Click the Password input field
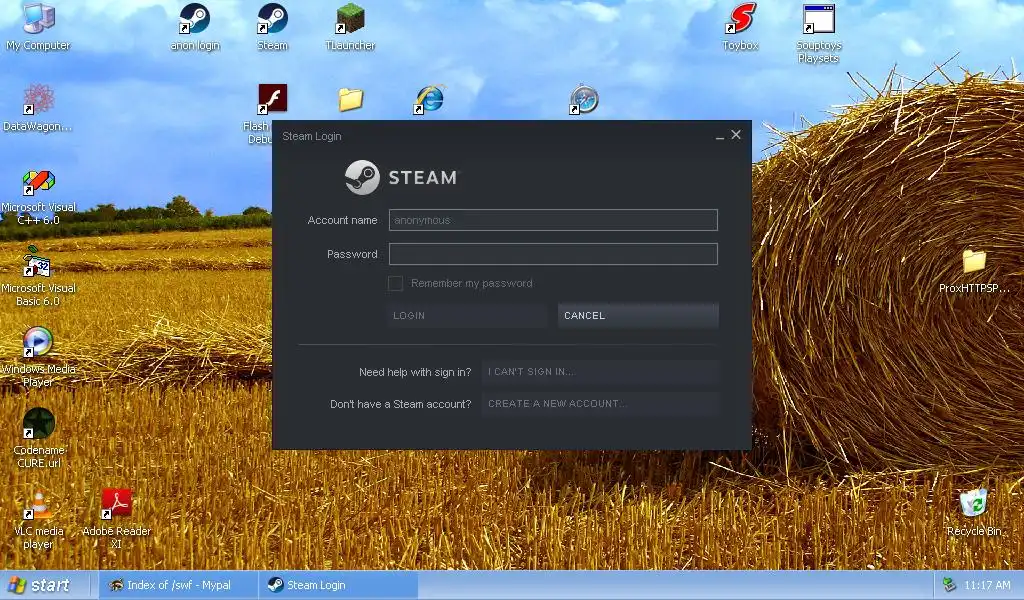The height and width of the screenshot is (600, 1024). (553, 254)
